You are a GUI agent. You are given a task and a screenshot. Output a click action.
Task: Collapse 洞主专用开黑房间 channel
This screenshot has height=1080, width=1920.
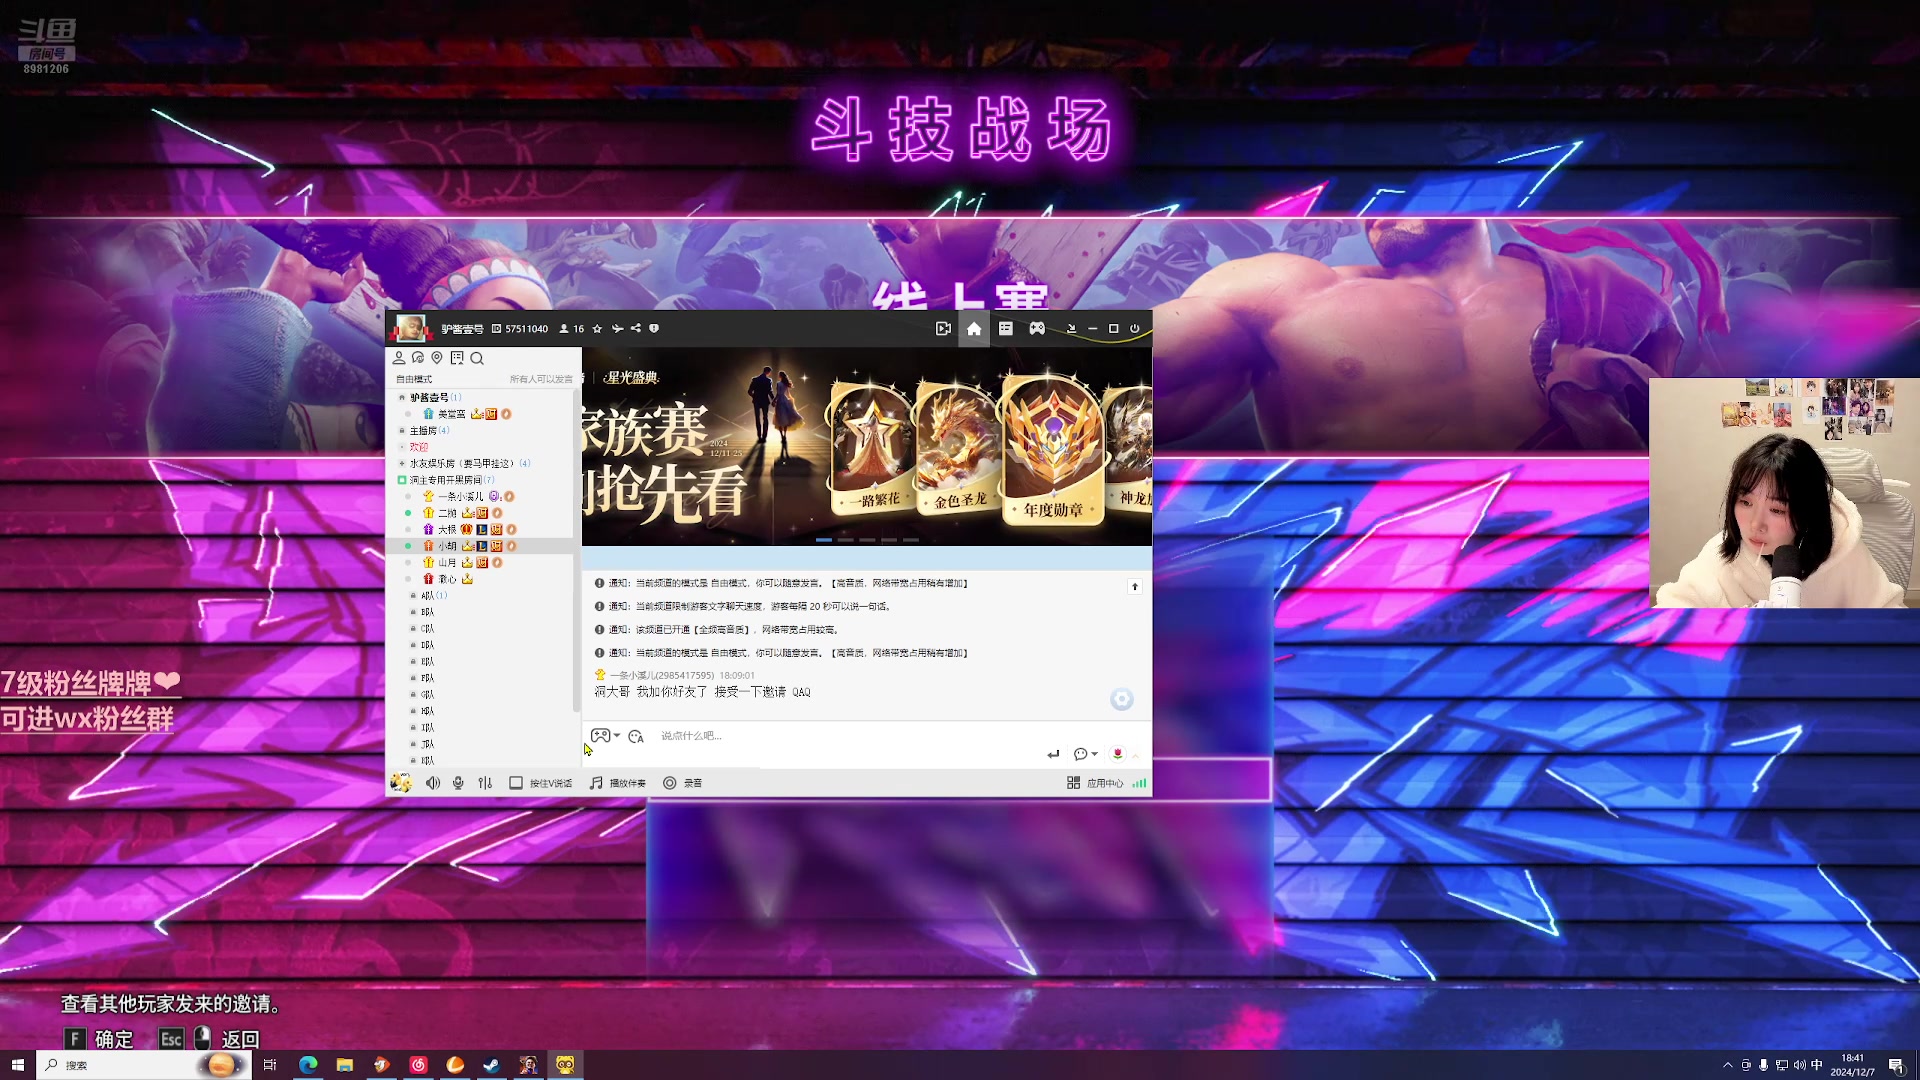tap(402, 480)
